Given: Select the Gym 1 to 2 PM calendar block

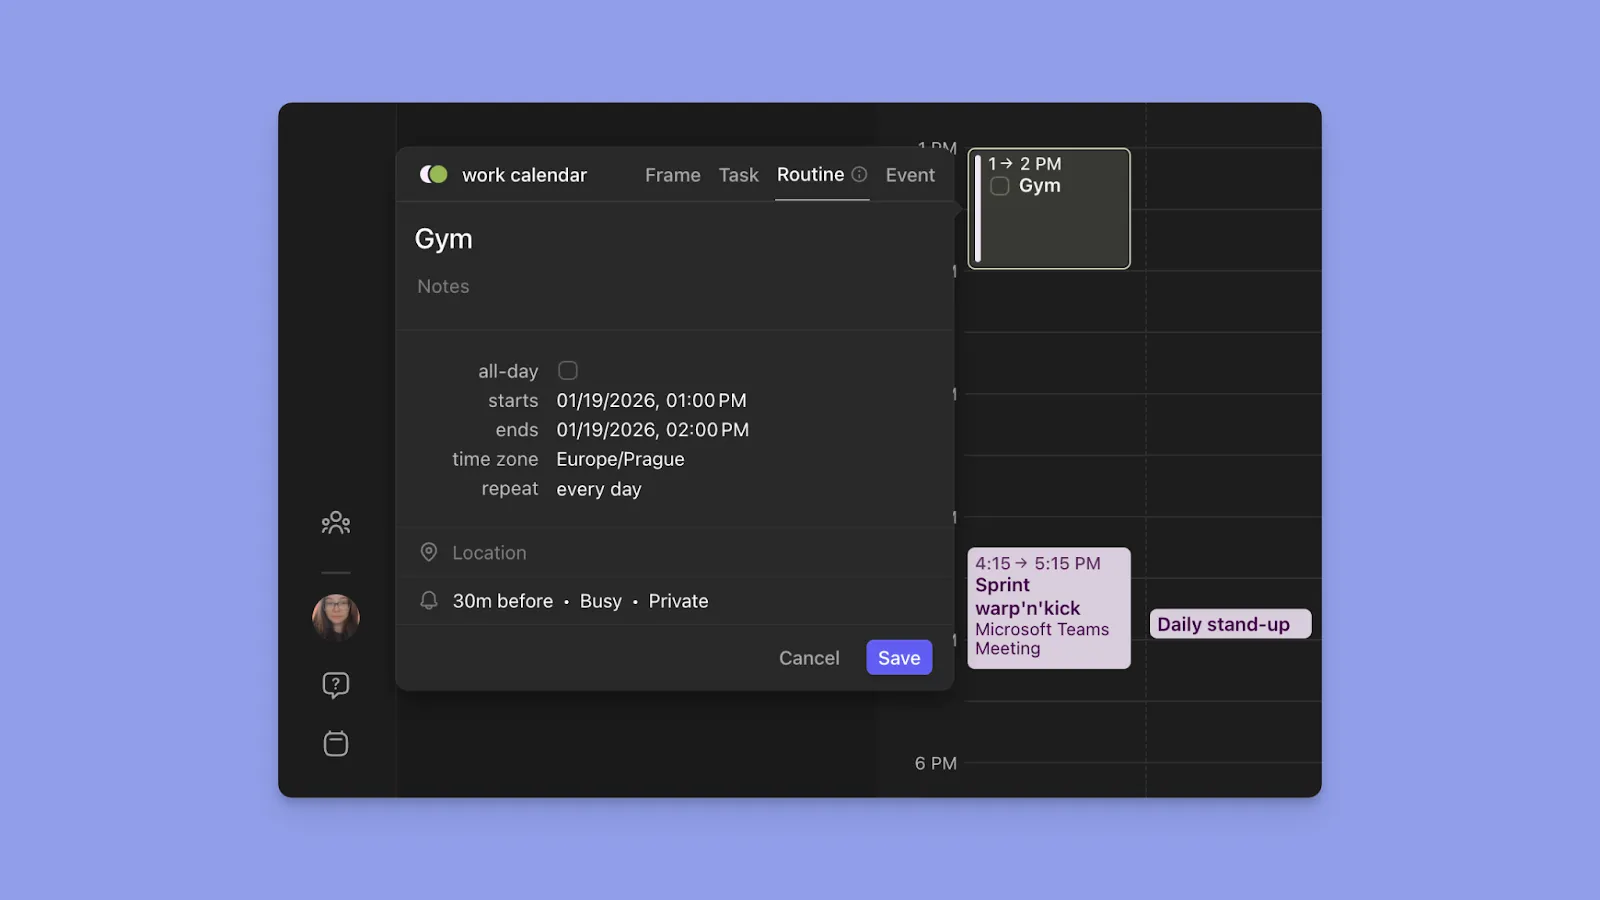Looking at the screenshot, I should (1049, 209).
